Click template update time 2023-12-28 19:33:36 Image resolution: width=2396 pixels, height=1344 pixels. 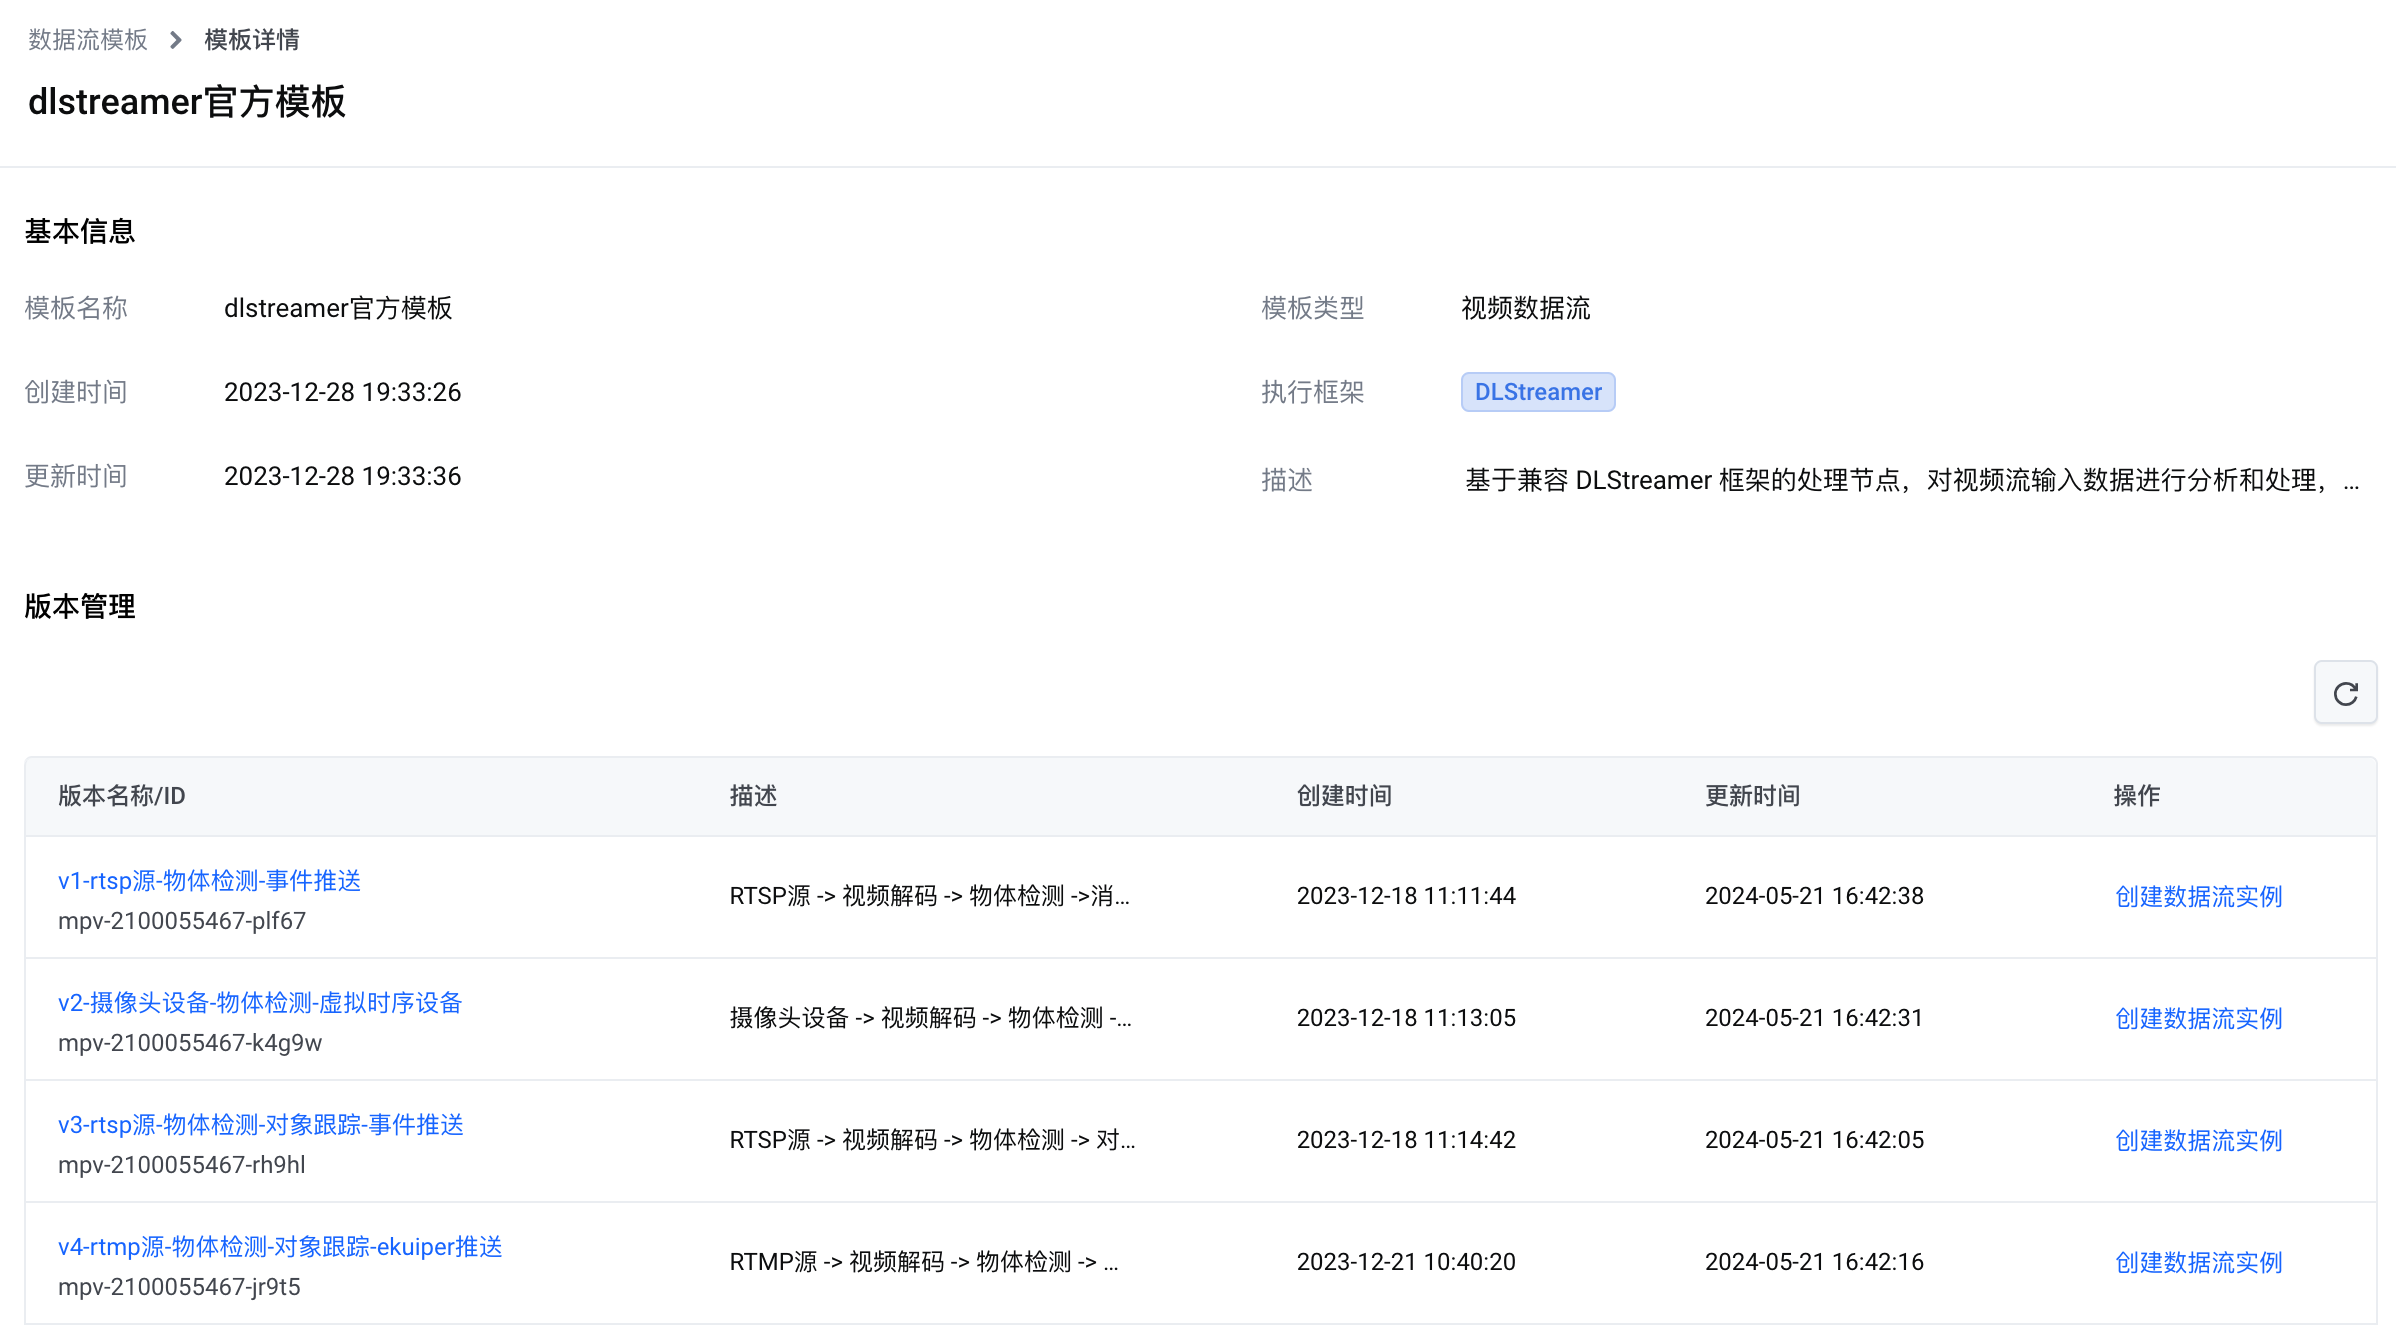pos(342,476)
